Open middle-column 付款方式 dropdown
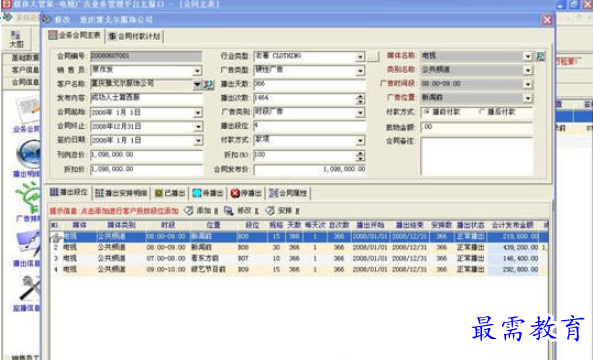This screenshot has height=360, width=593. (x=360, y=141)
